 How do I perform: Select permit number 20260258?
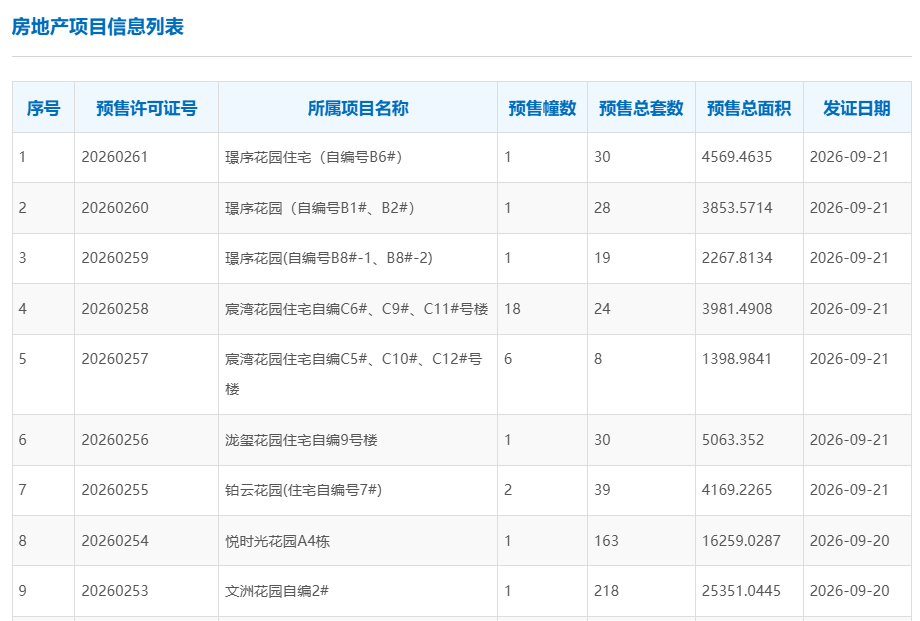pos(115,309)
